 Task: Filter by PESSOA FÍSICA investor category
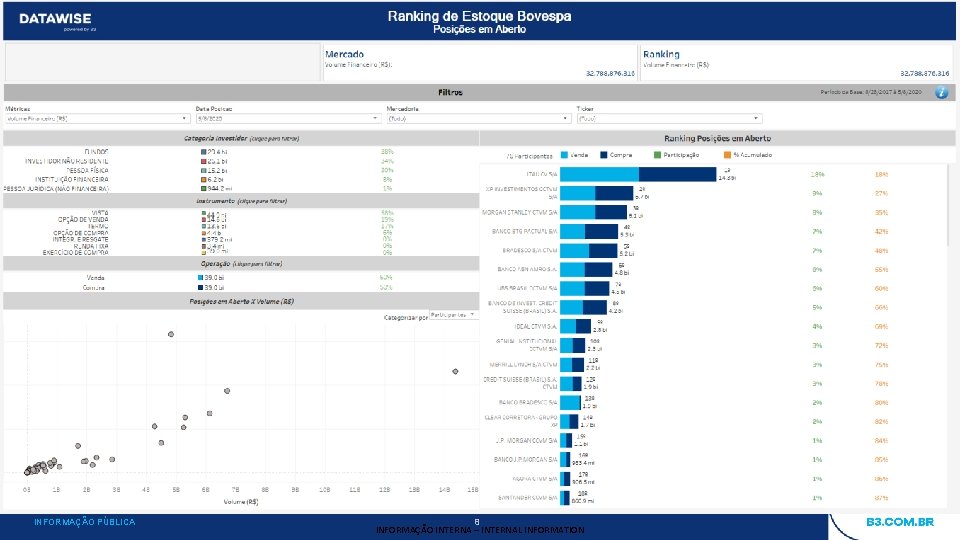pos(88,170)
